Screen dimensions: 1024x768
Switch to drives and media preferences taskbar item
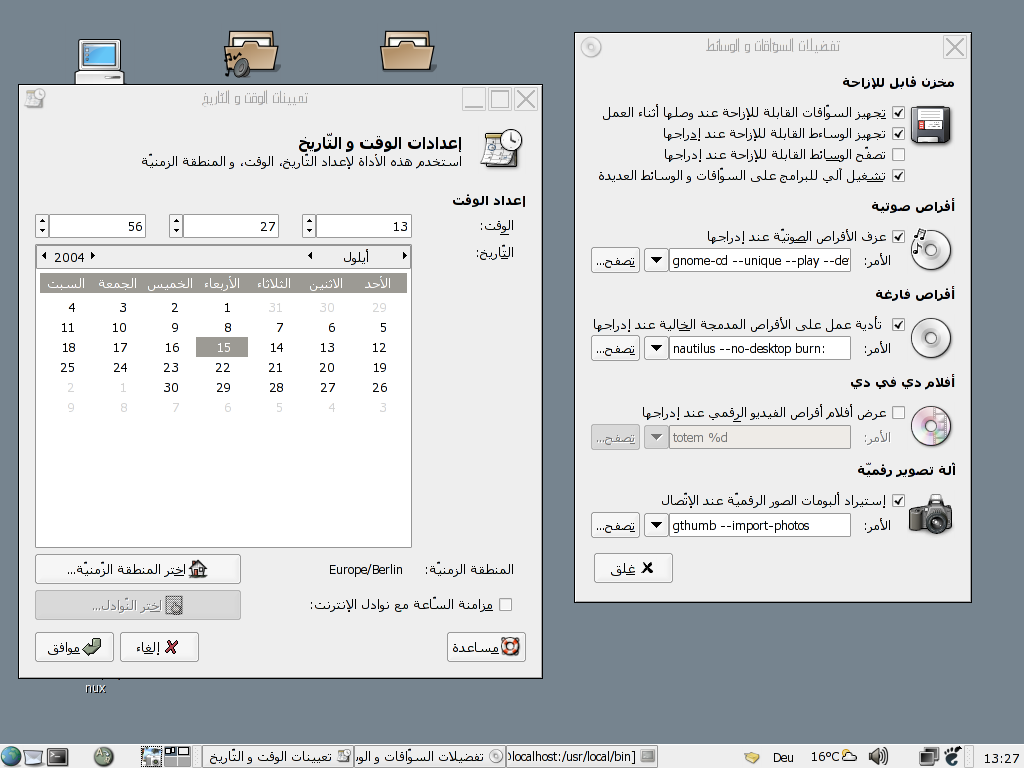coord(430,756)
